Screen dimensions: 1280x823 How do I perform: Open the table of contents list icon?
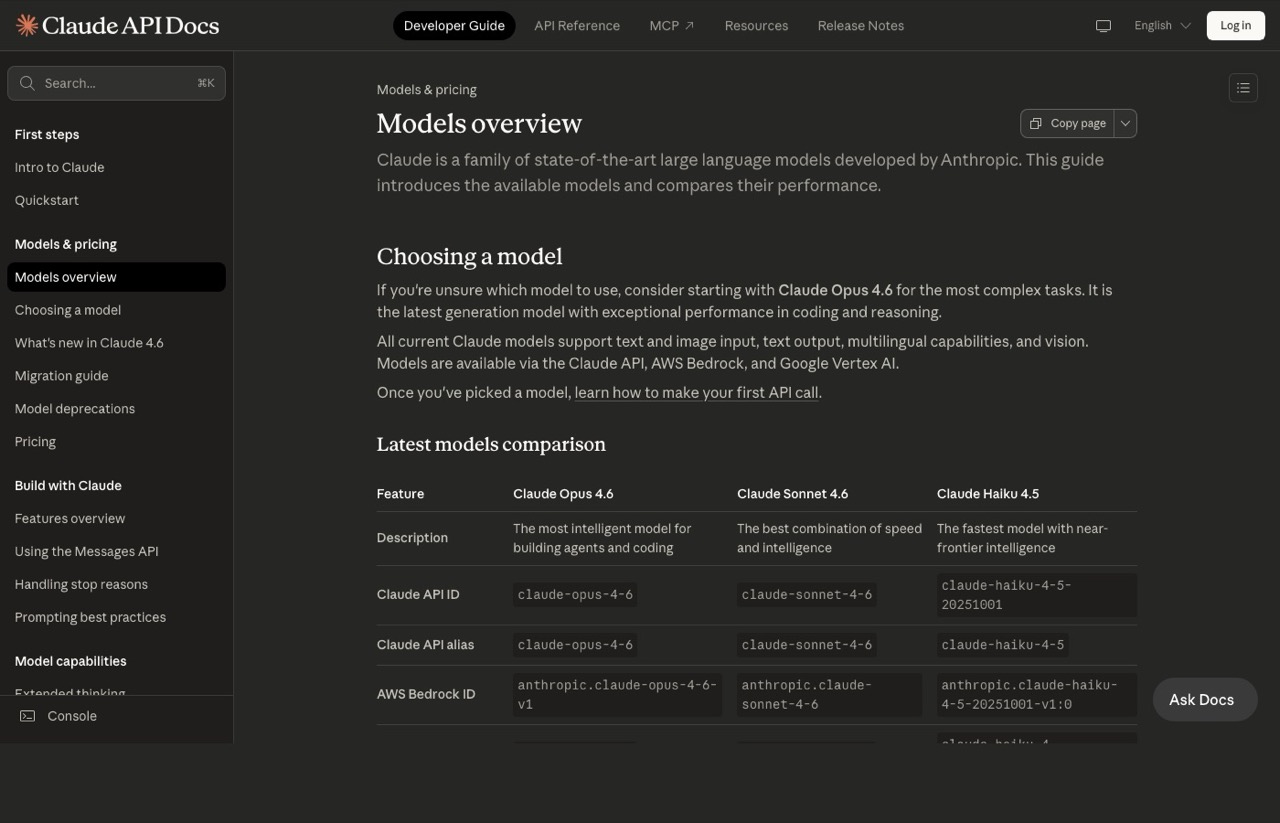pyautogui.click(x=1243, y=88)
